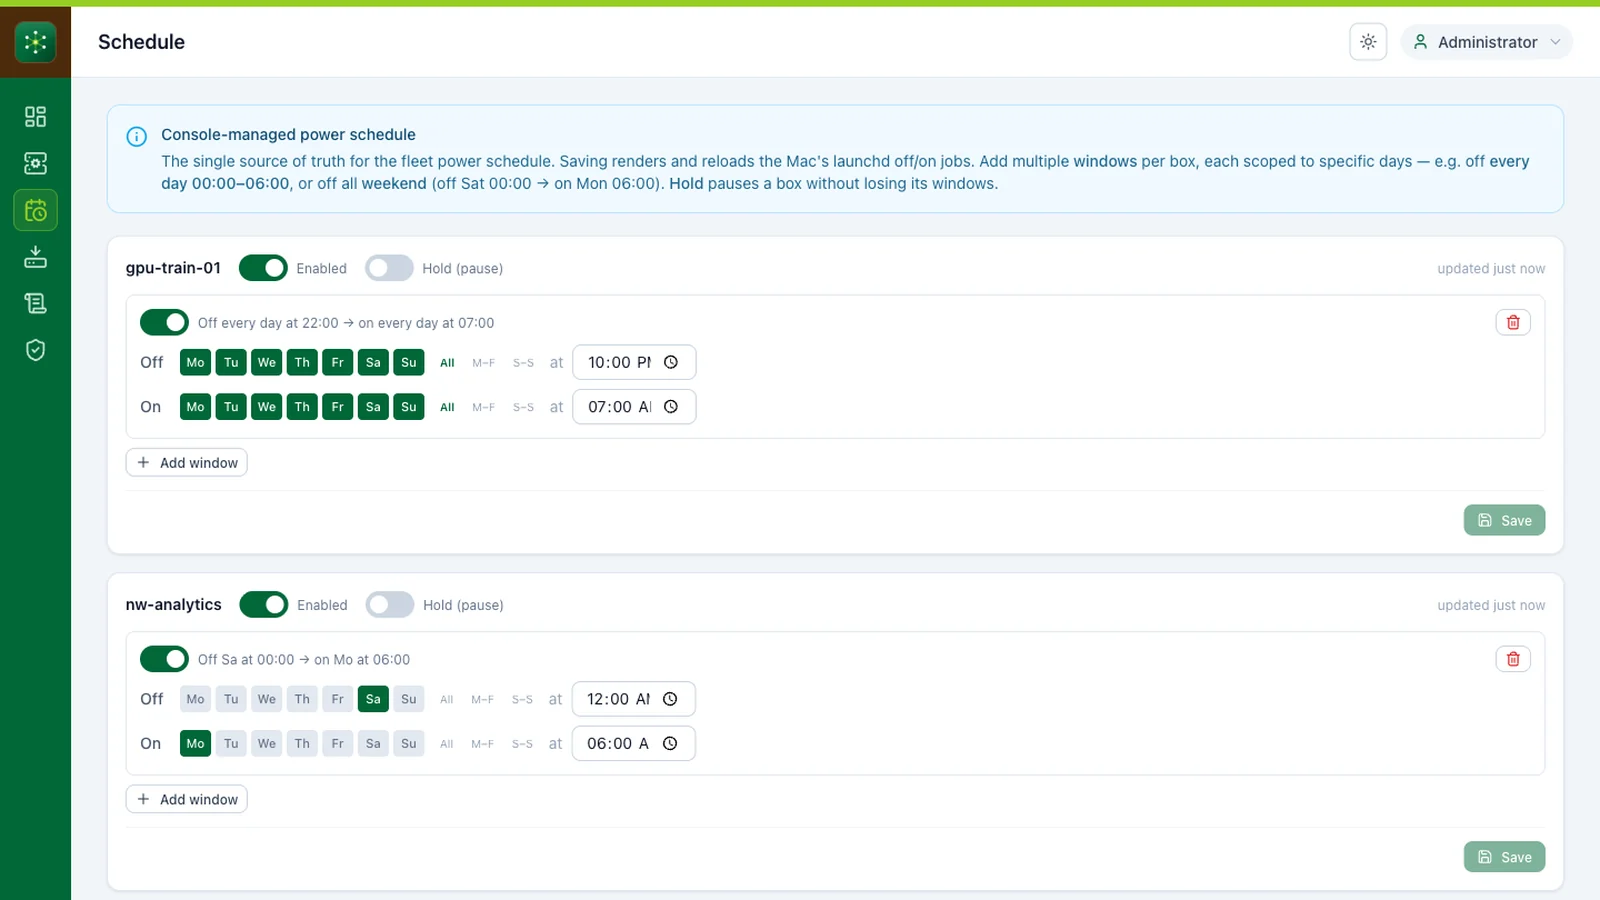Deselect Su in gpu-train-01 On days
Screen dimensions: 1600x900
pos(409,407)
